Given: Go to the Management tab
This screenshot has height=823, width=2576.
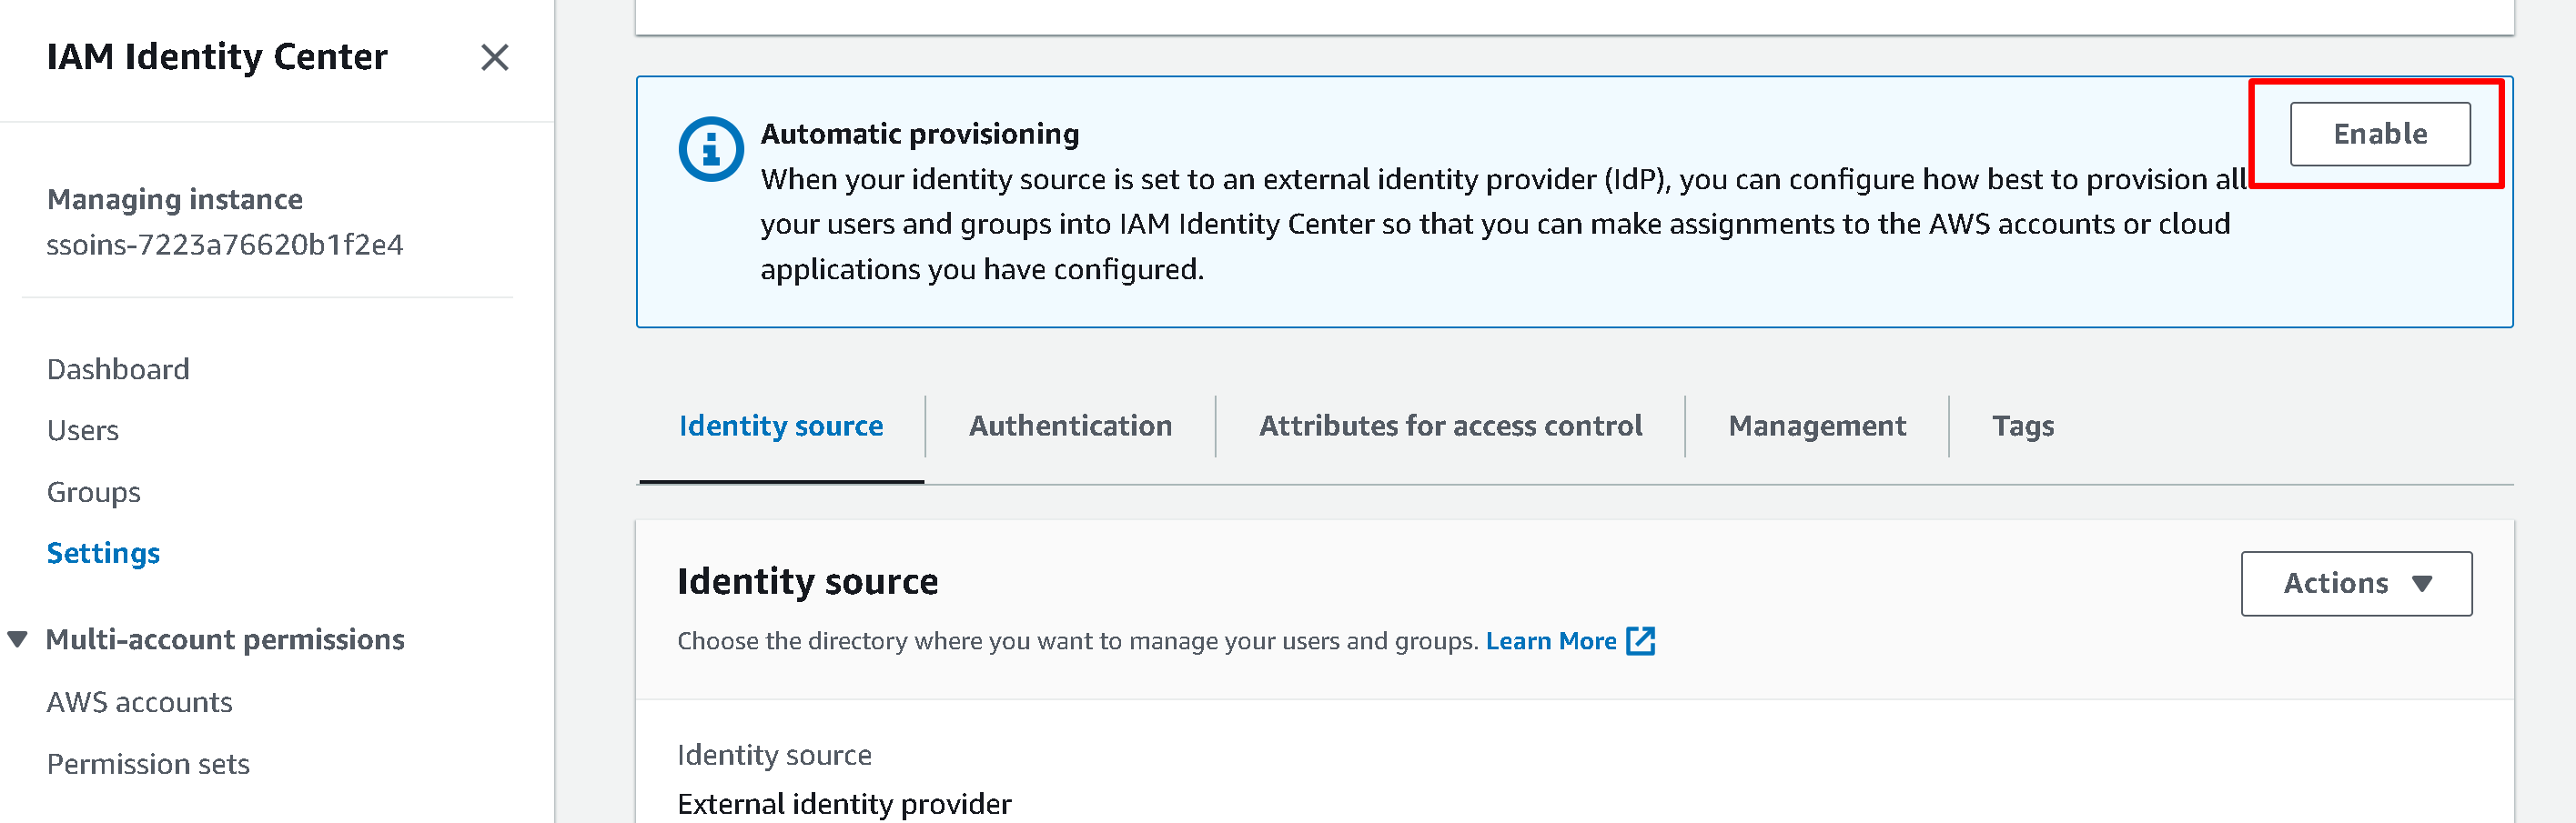Looking at the screenshot, I should tap(1817, 426).
